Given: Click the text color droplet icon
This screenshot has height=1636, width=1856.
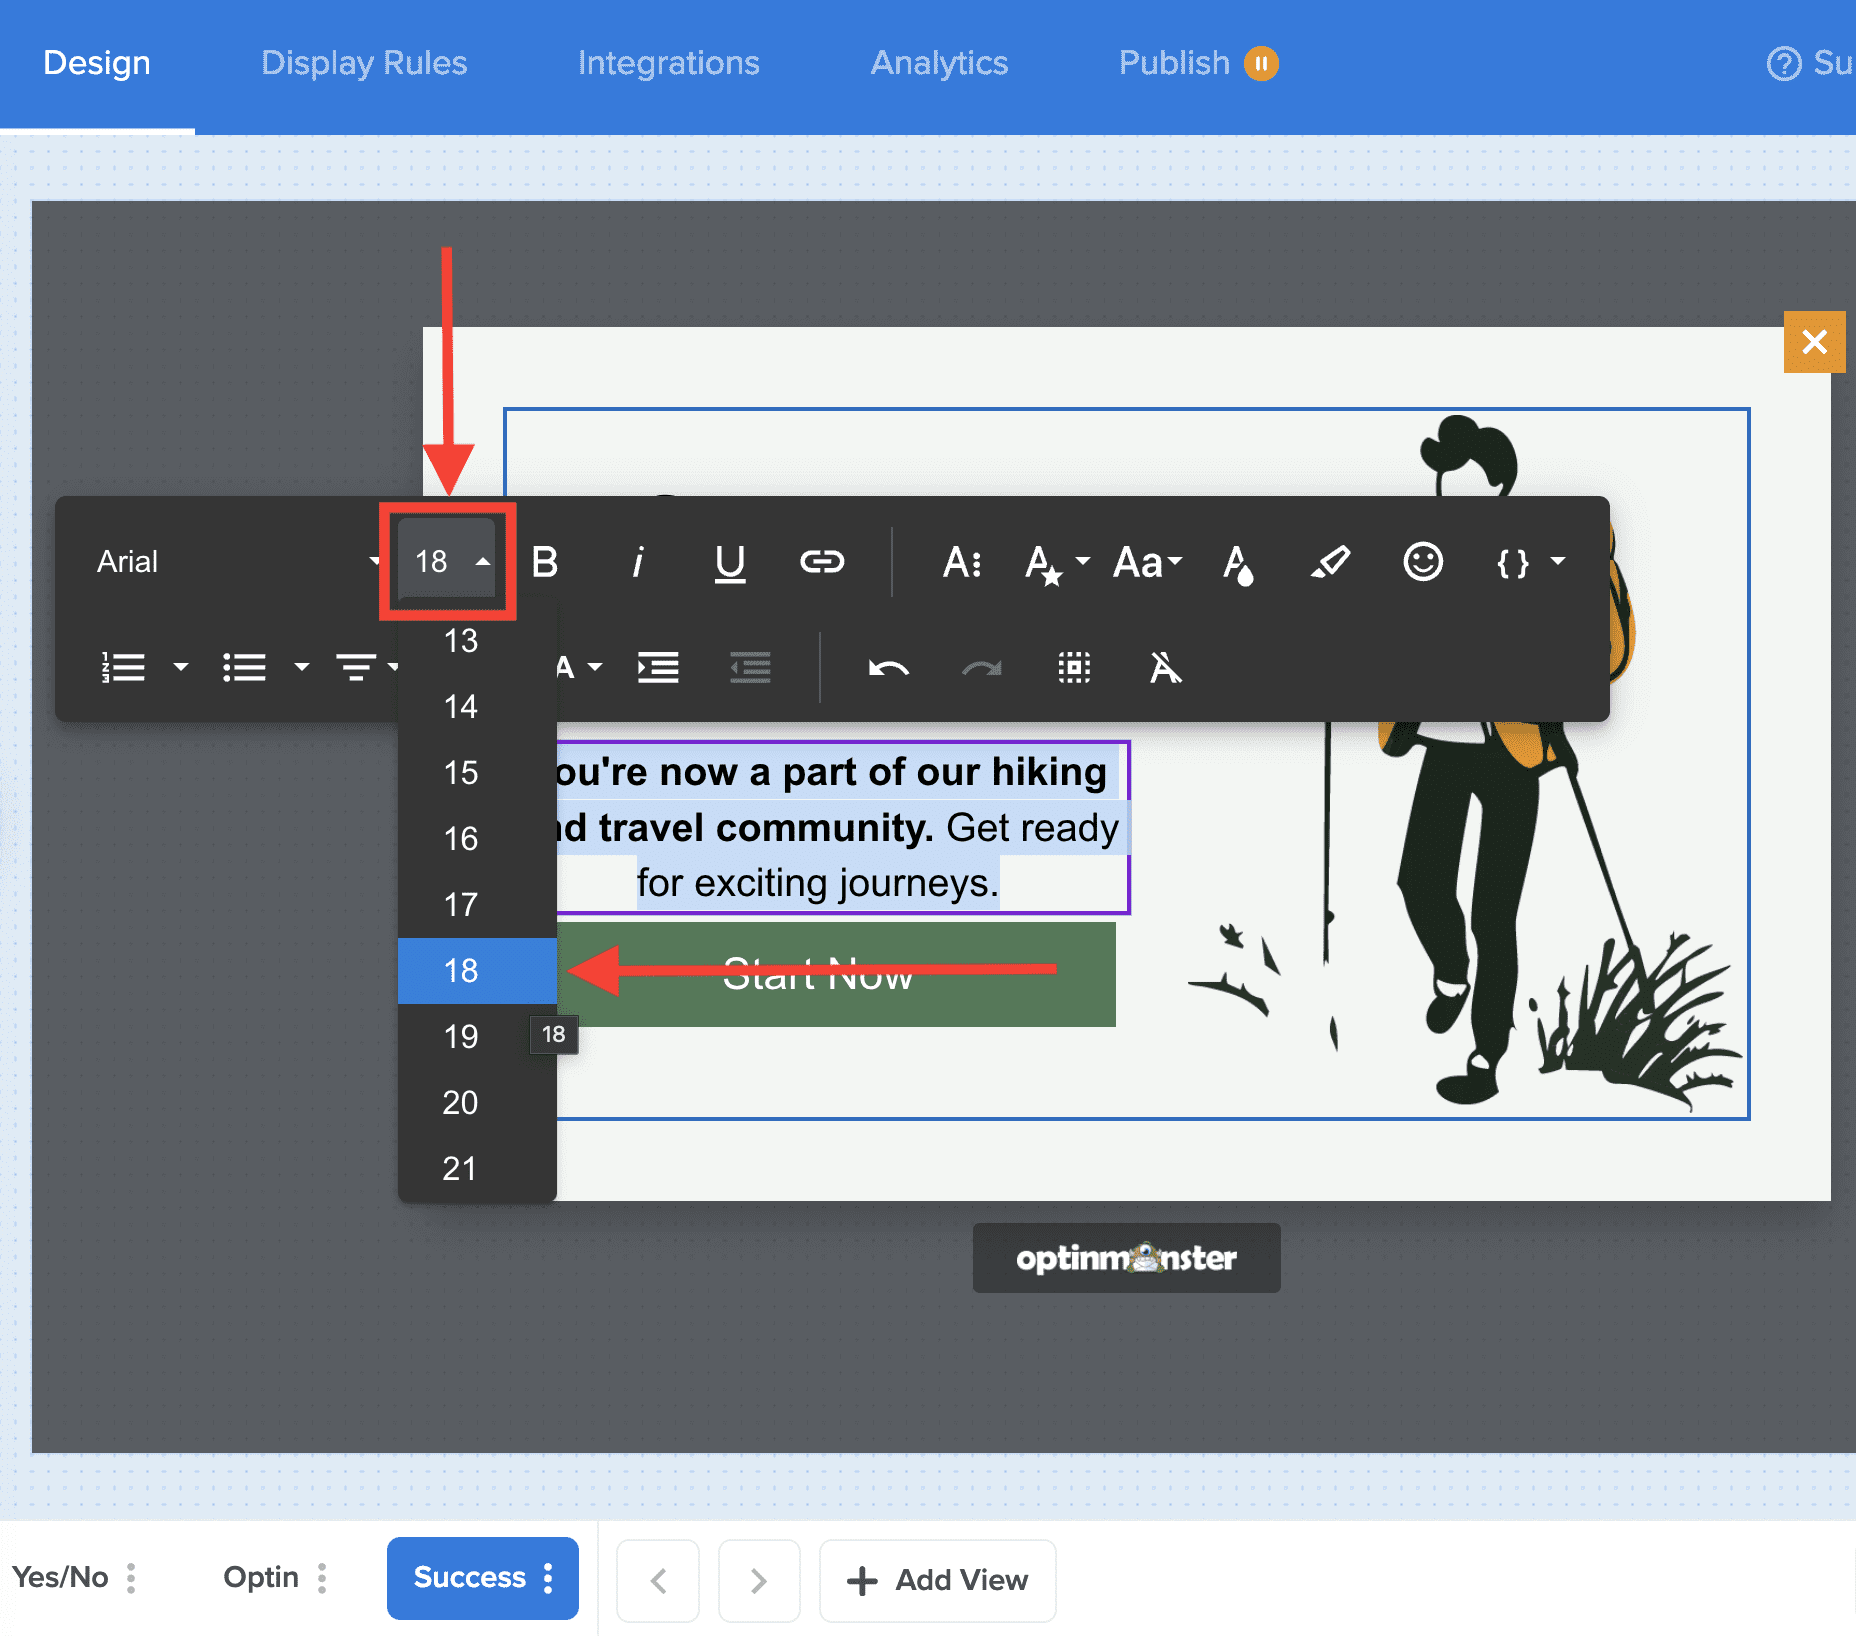Looking at the screenshot, I should point(1238,564).
